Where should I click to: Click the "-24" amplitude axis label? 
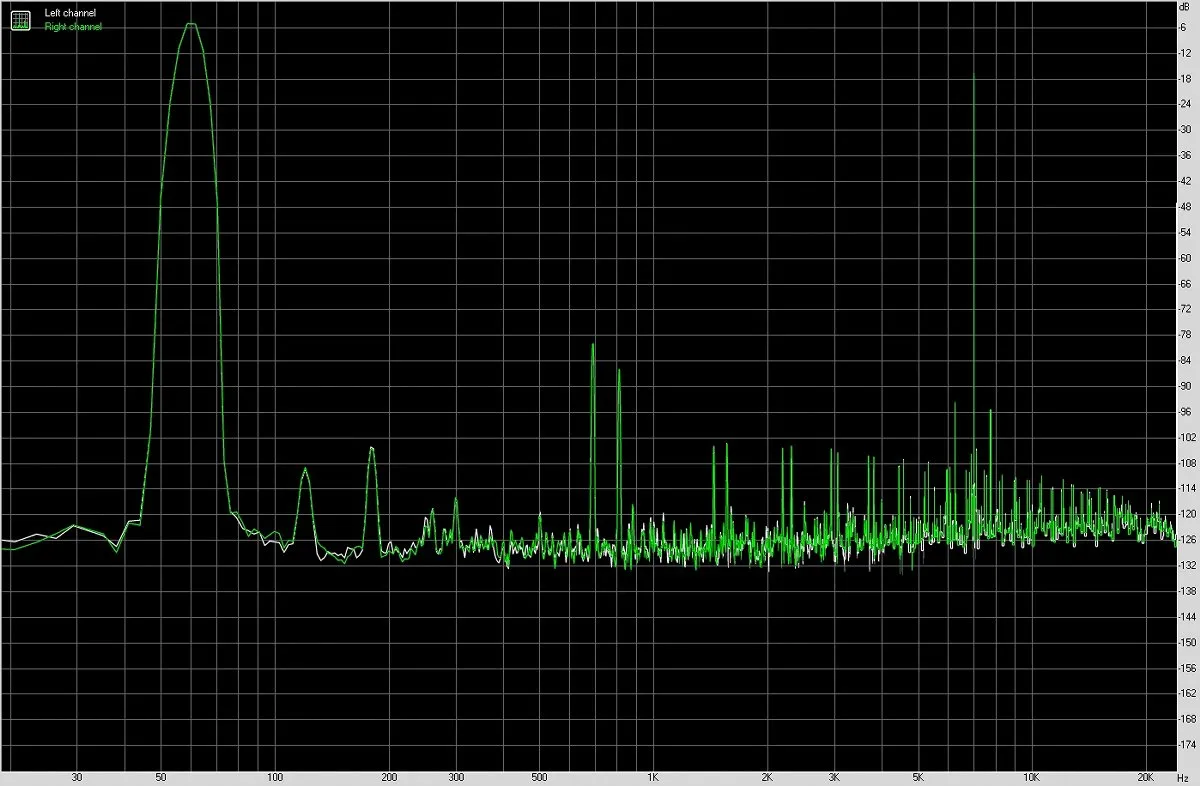pyautogui.click(x=1187, y=104)
